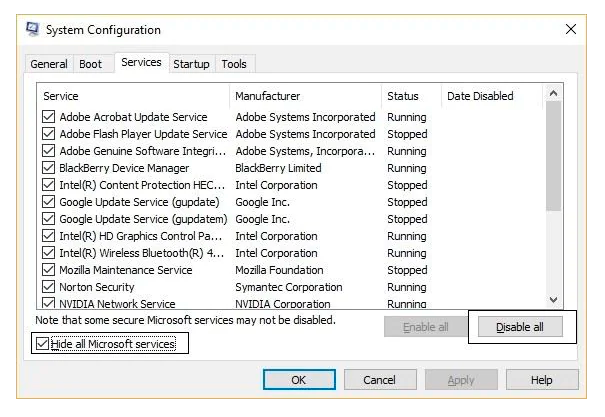This screenshot has width=605, height=417.
Task: Switch to the Startup tab
Action: [191, 64]
